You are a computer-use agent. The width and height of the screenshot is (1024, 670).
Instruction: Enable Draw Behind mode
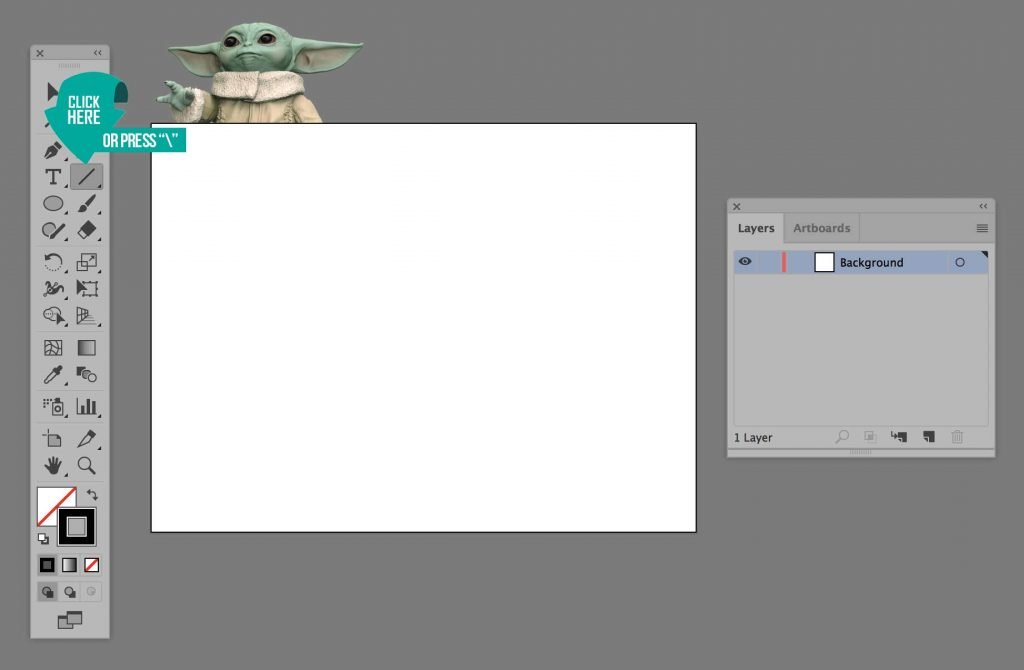coord(69,592)
